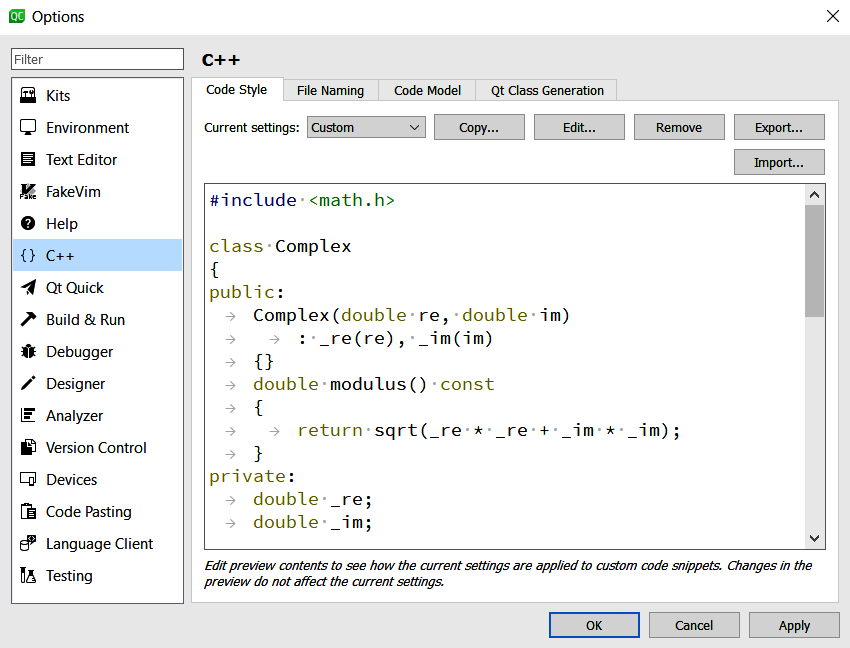The width and height of the screenshot is (850, 648).
Task: Select the Qt Quick category icon
Action: pyautogui.click(x=28, y=288)
